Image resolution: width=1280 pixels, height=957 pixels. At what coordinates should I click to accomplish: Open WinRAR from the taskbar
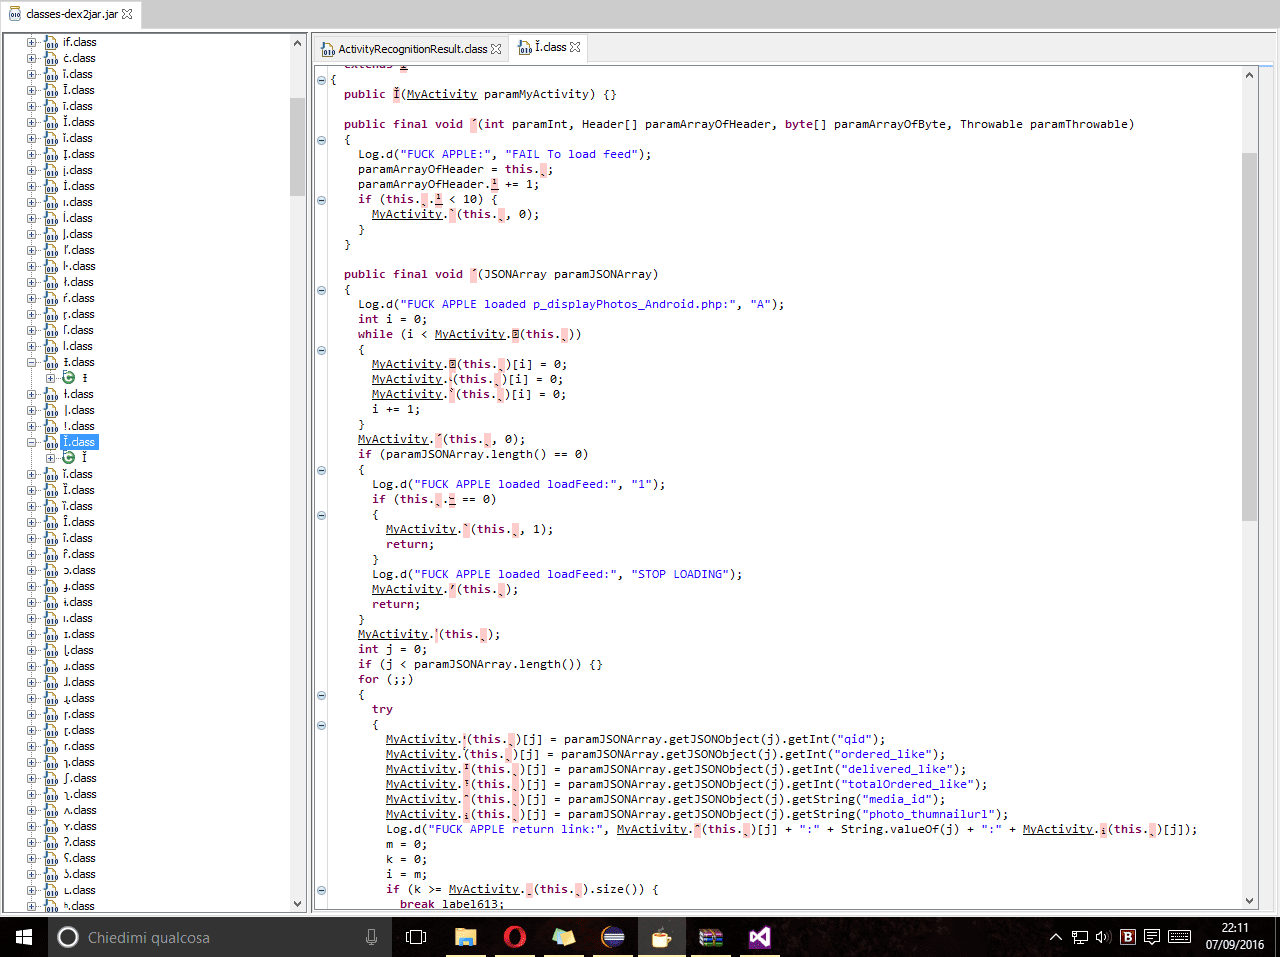coord(710,937)
